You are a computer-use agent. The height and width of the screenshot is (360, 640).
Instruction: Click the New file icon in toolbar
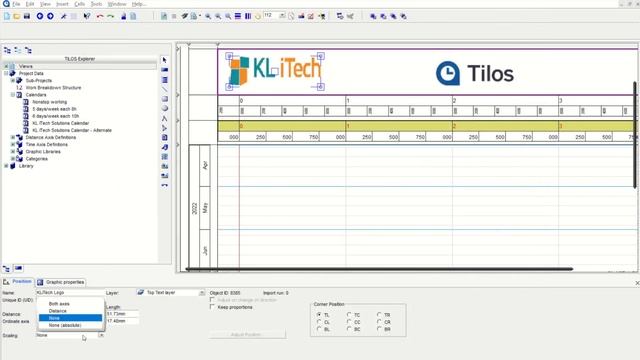[7, 16]
